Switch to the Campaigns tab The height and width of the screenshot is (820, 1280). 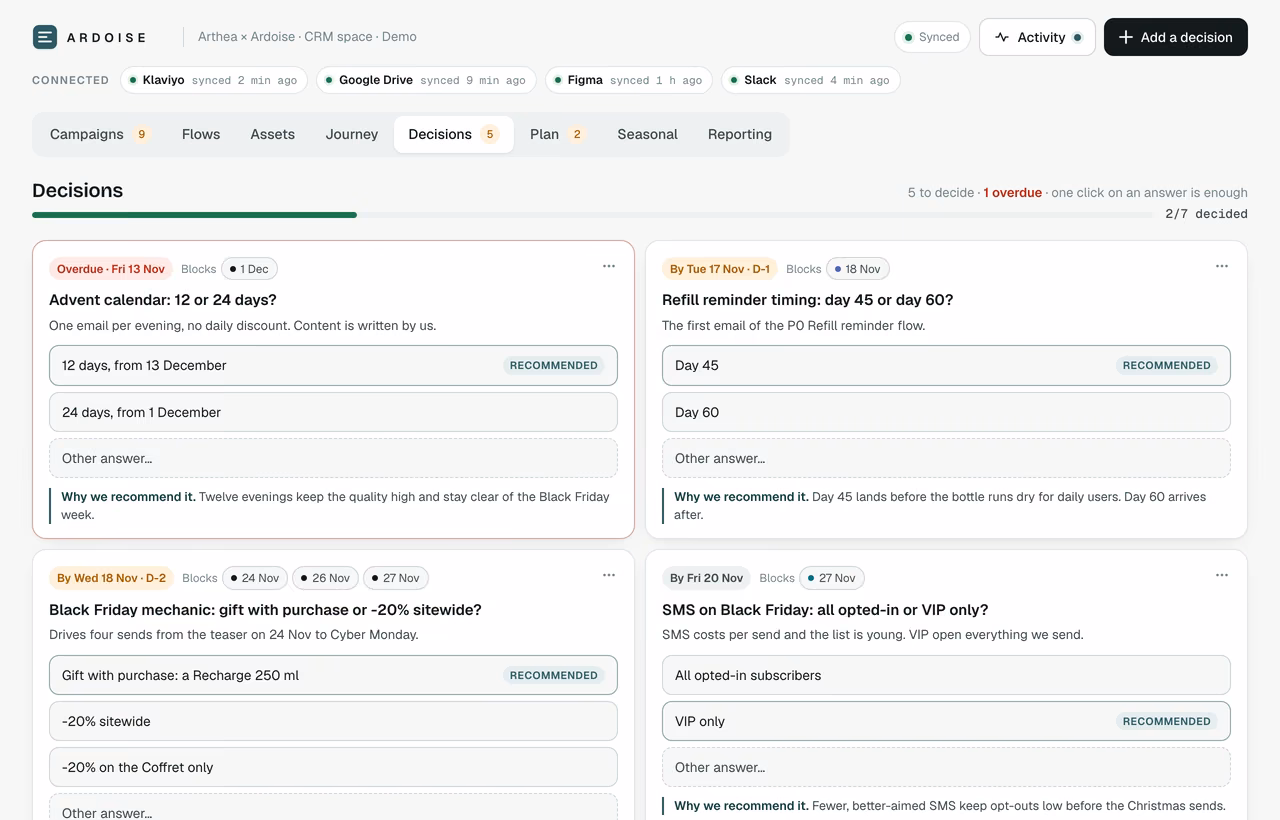(99, 134)
